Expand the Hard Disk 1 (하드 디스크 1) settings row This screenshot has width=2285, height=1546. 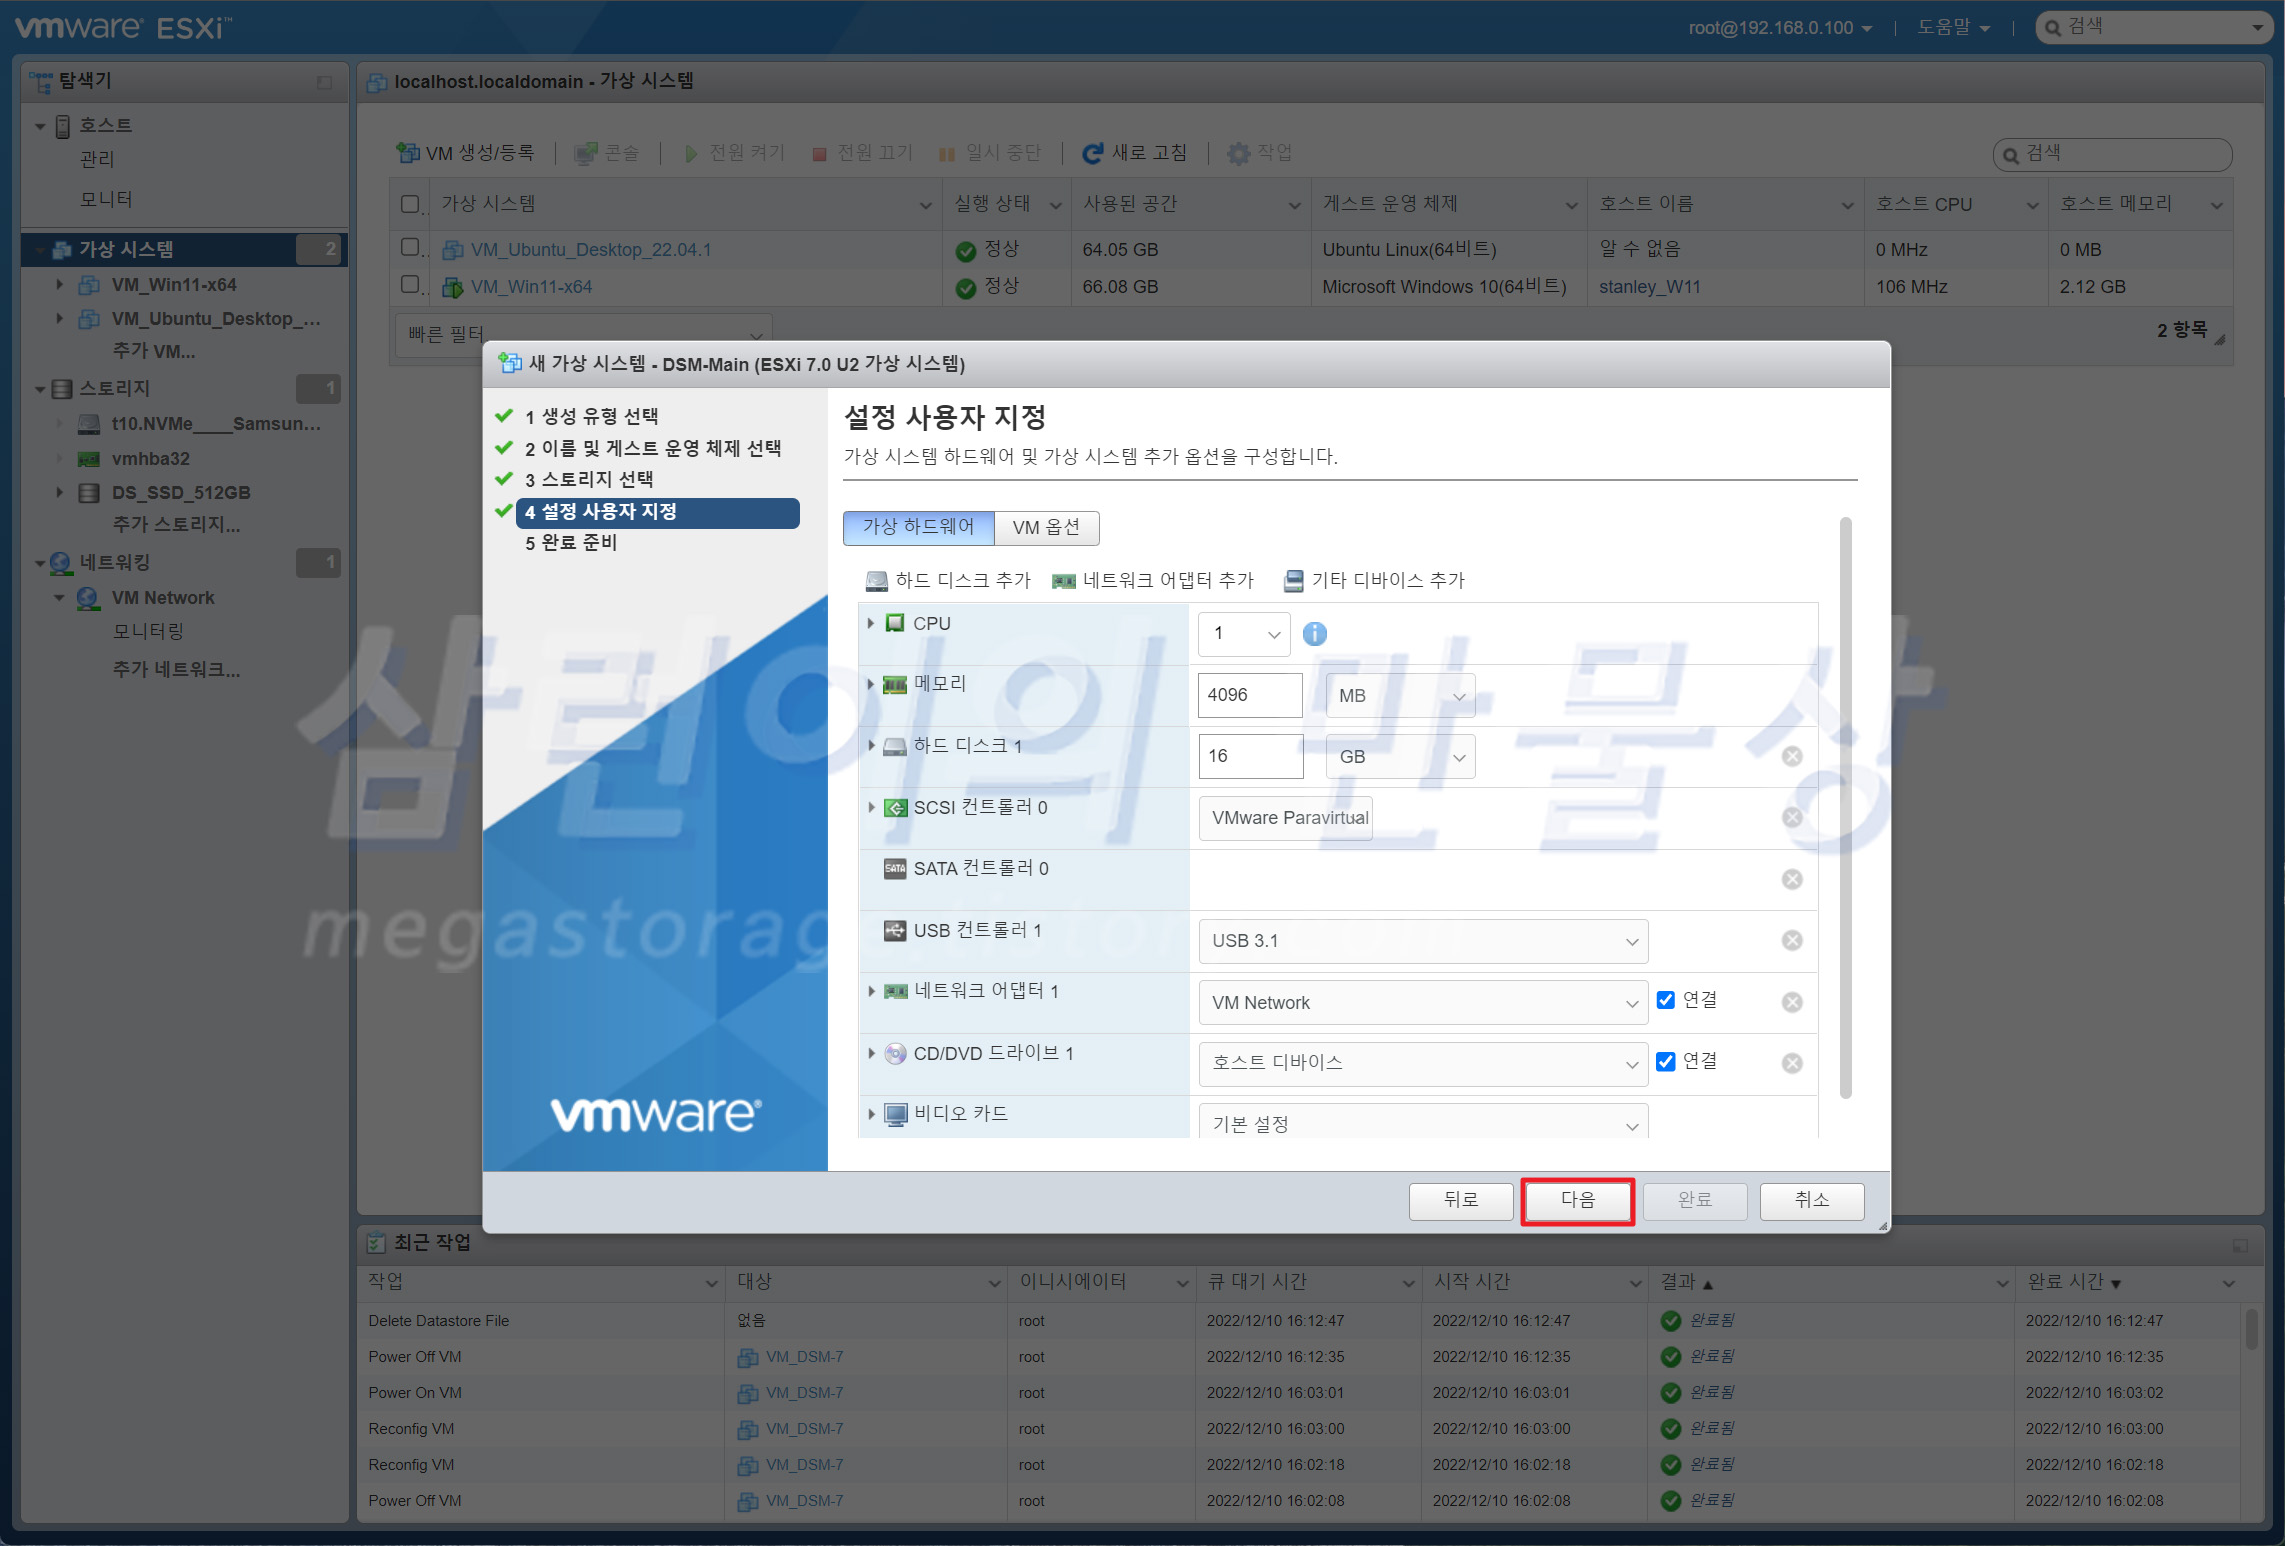pos(871,745)
